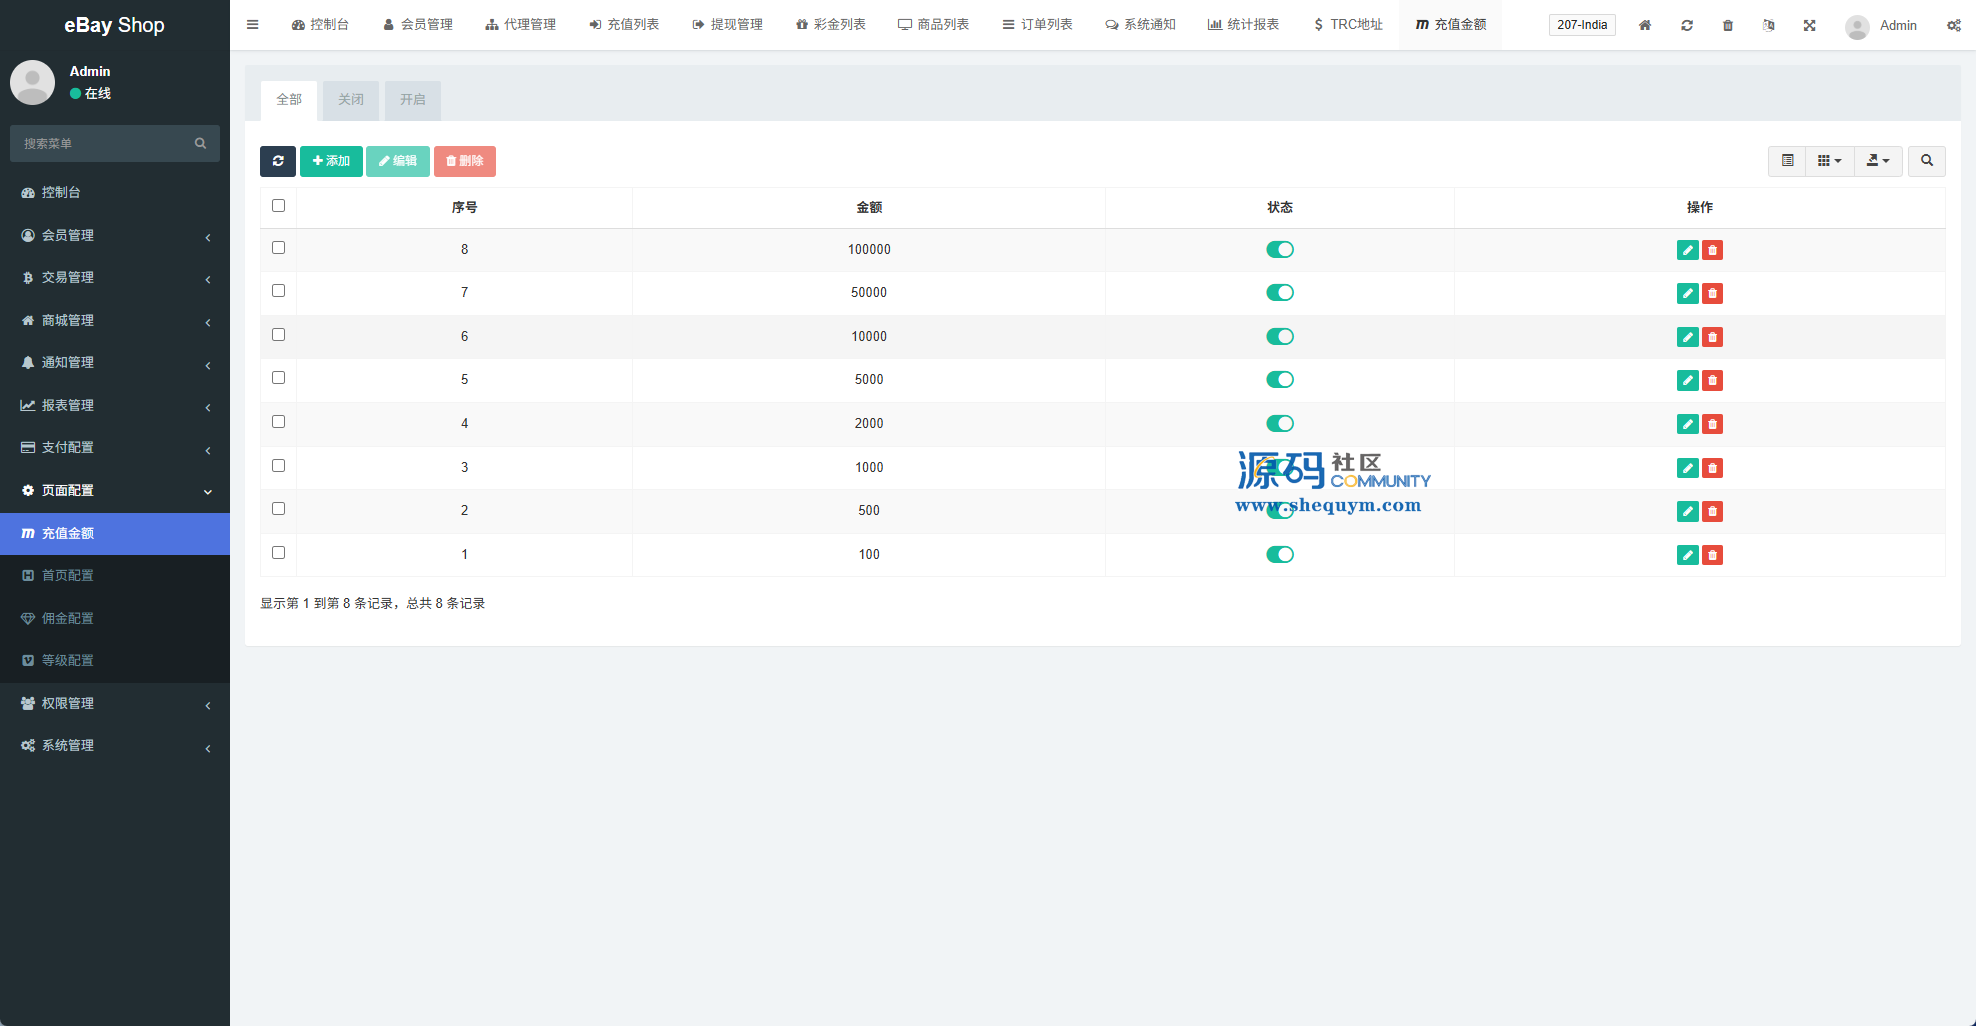Click green edit icon for amount 100000
This screenshot has height=1026, width=1976.
click(x=1687, y=250)
